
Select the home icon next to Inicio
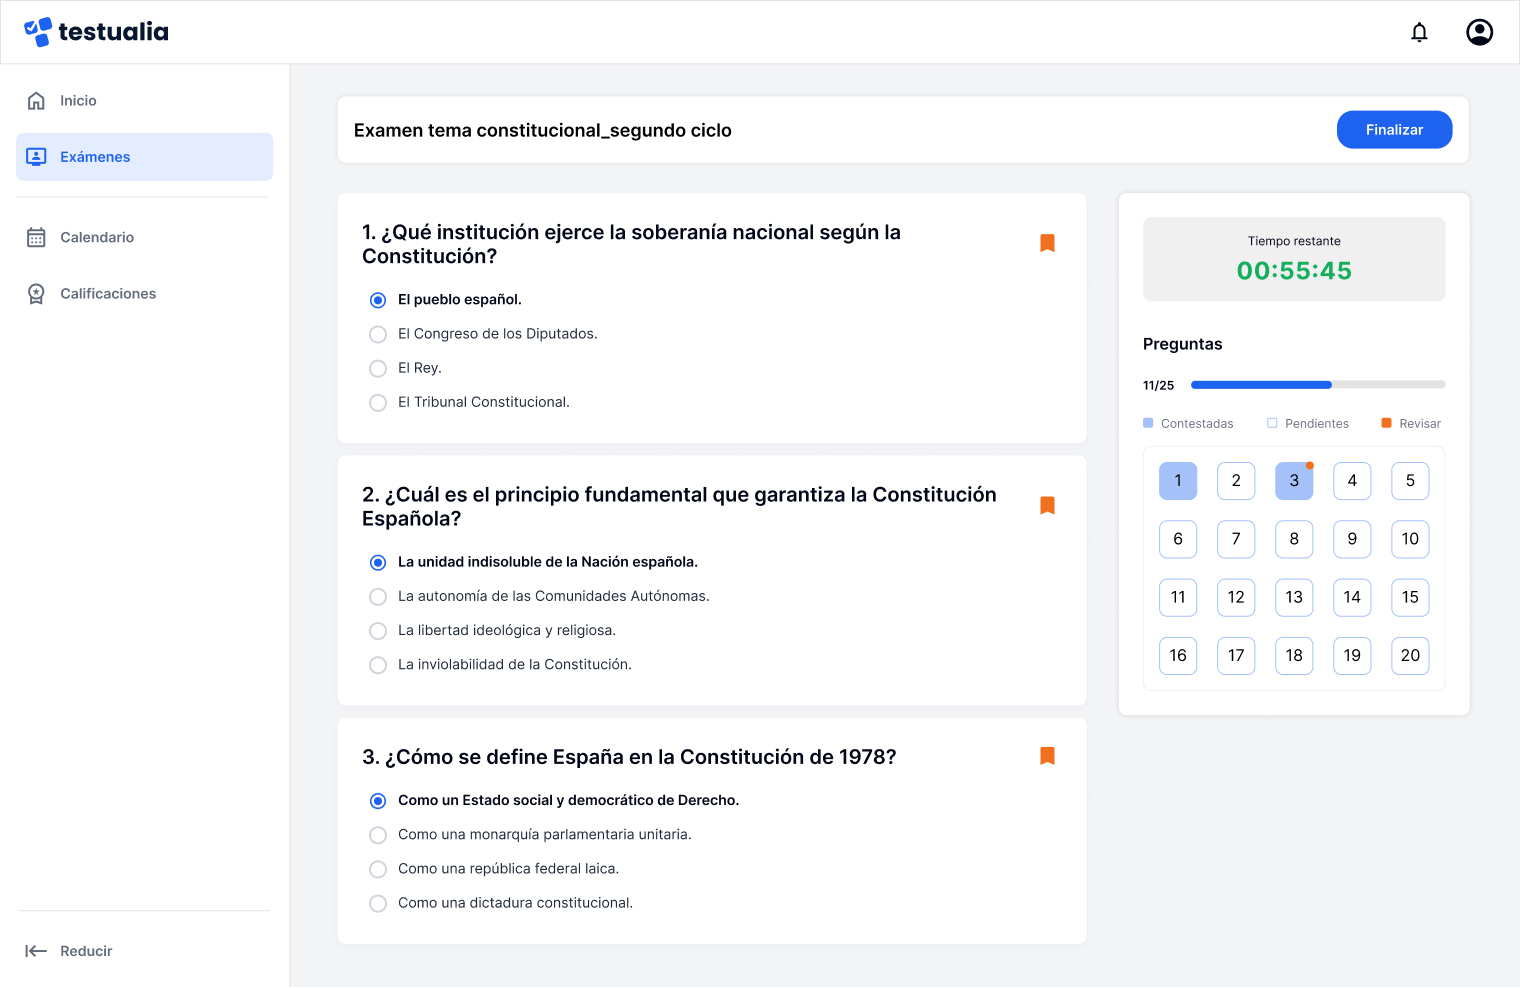pos(37,100)
